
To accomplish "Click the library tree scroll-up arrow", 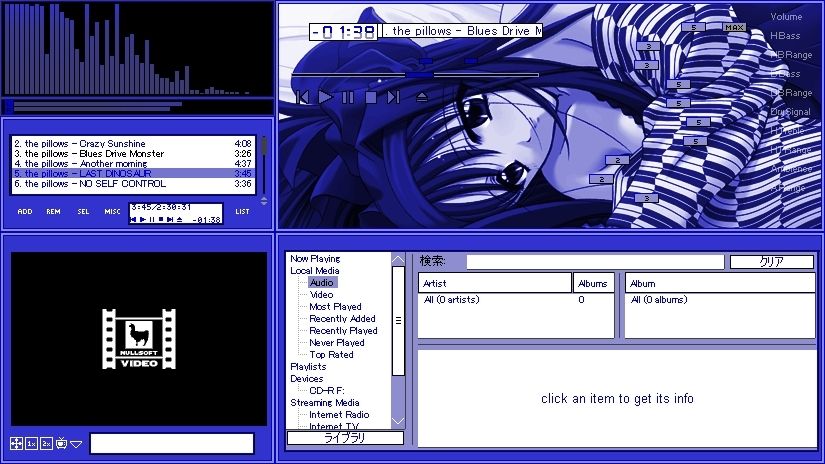I will [398, 259].
